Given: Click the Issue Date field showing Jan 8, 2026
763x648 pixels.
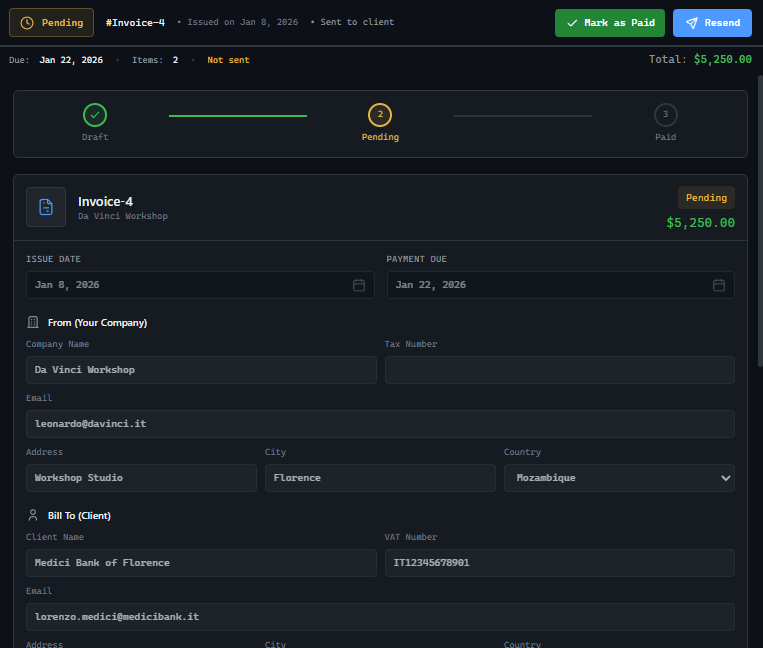Looking at the screenshot, I should [x=200, y=285].
